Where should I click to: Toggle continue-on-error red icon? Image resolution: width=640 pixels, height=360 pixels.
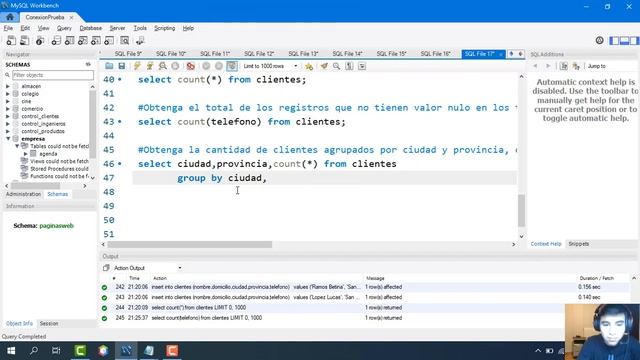pos(191,66)
